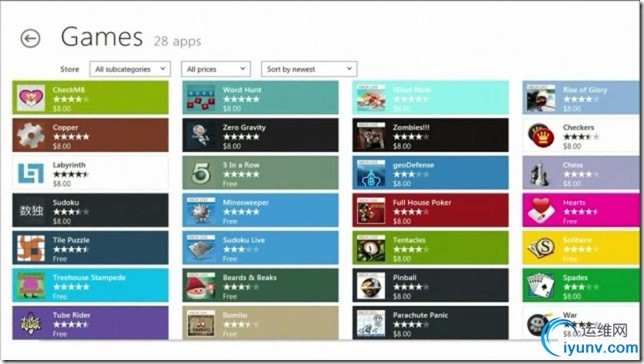Click the Sudoku Live app icon
The height and width of the screenshot is (364, 644).
click(201, 248)
